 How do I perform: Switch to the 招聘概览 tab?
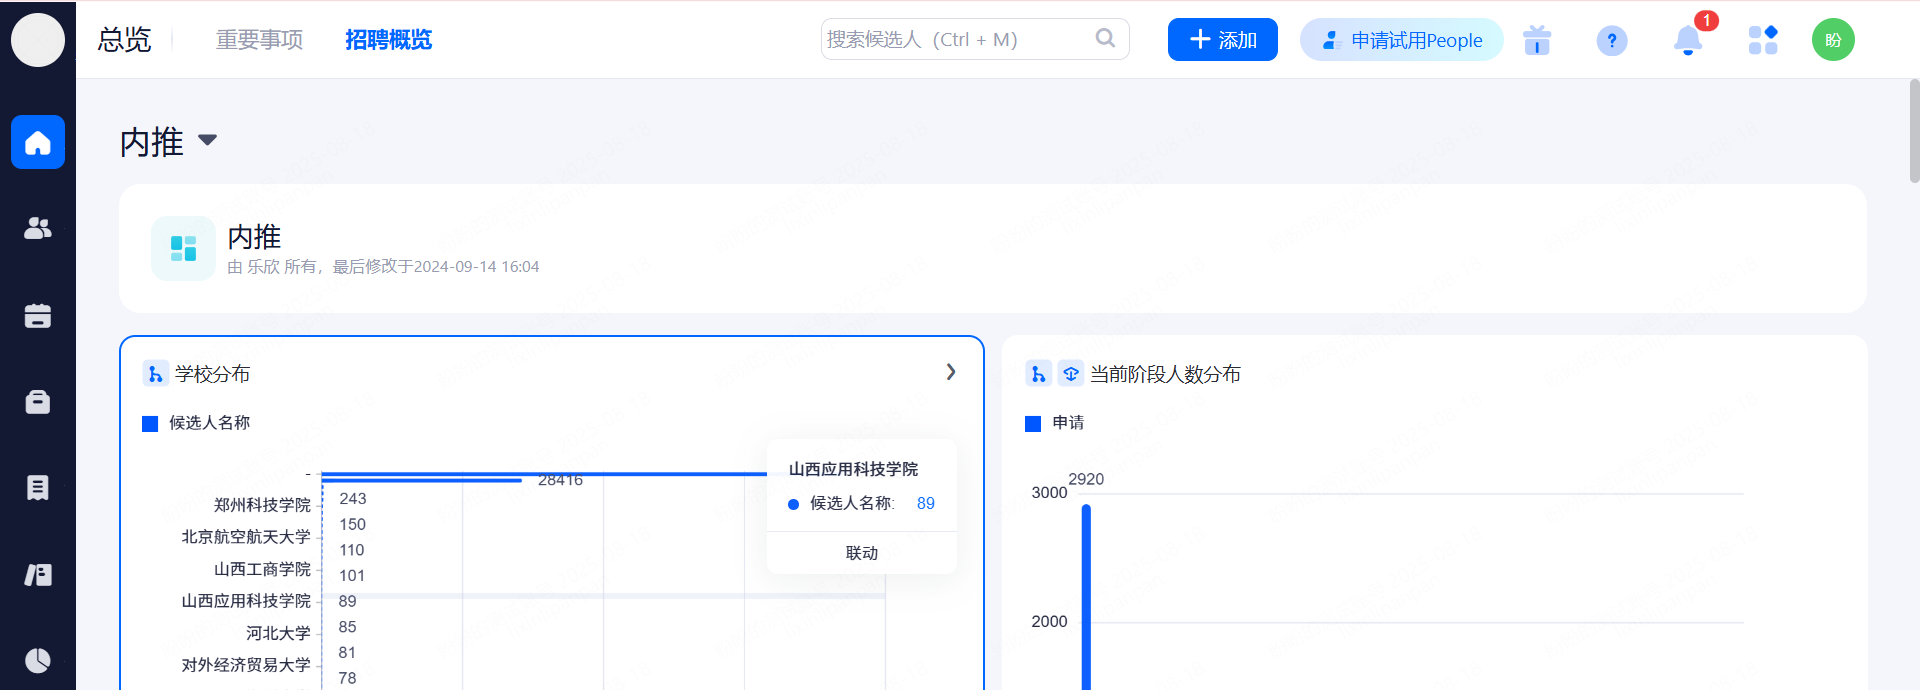(x=388, y=40)
